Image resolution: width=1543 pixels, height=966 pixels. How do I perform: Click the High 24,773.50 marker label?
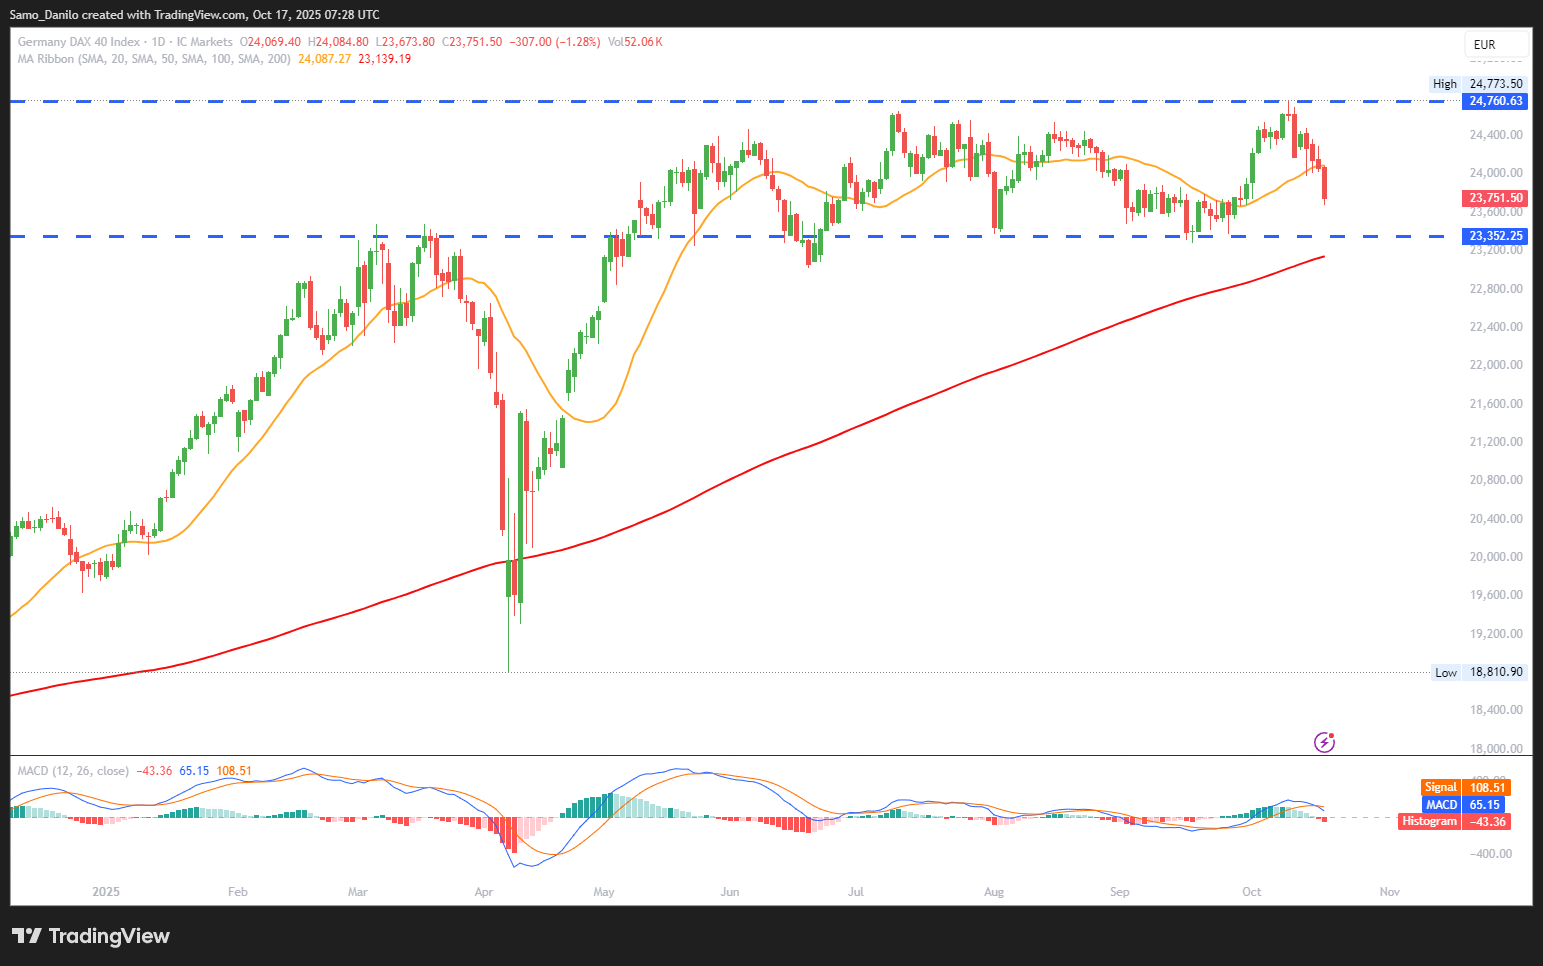(1478, 84)
